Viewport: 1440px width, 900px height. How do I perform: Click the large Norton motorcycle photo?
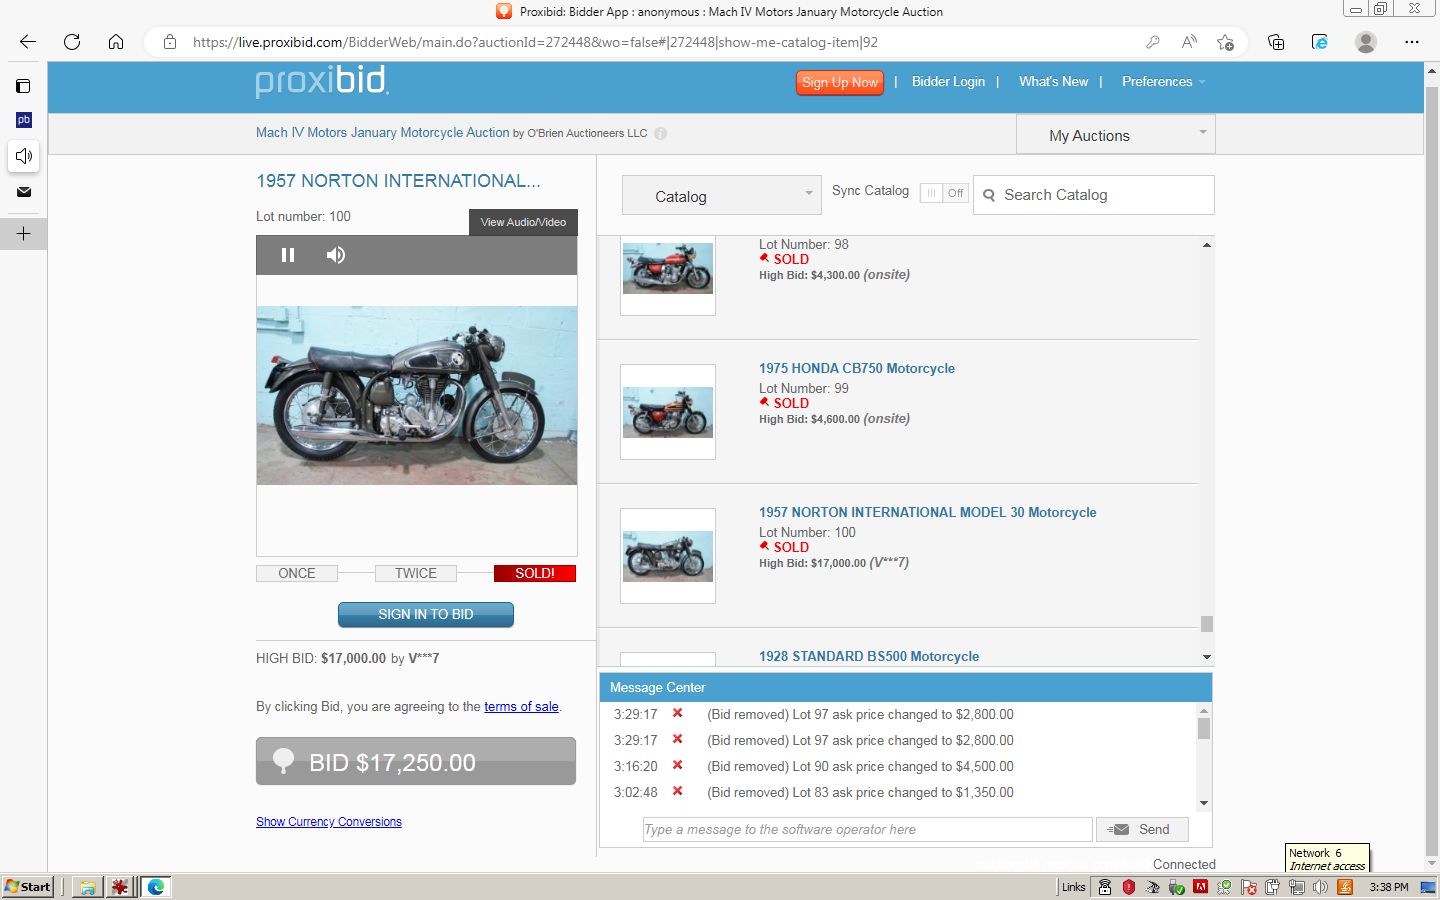pyautogui.click(x=417, y=396)
